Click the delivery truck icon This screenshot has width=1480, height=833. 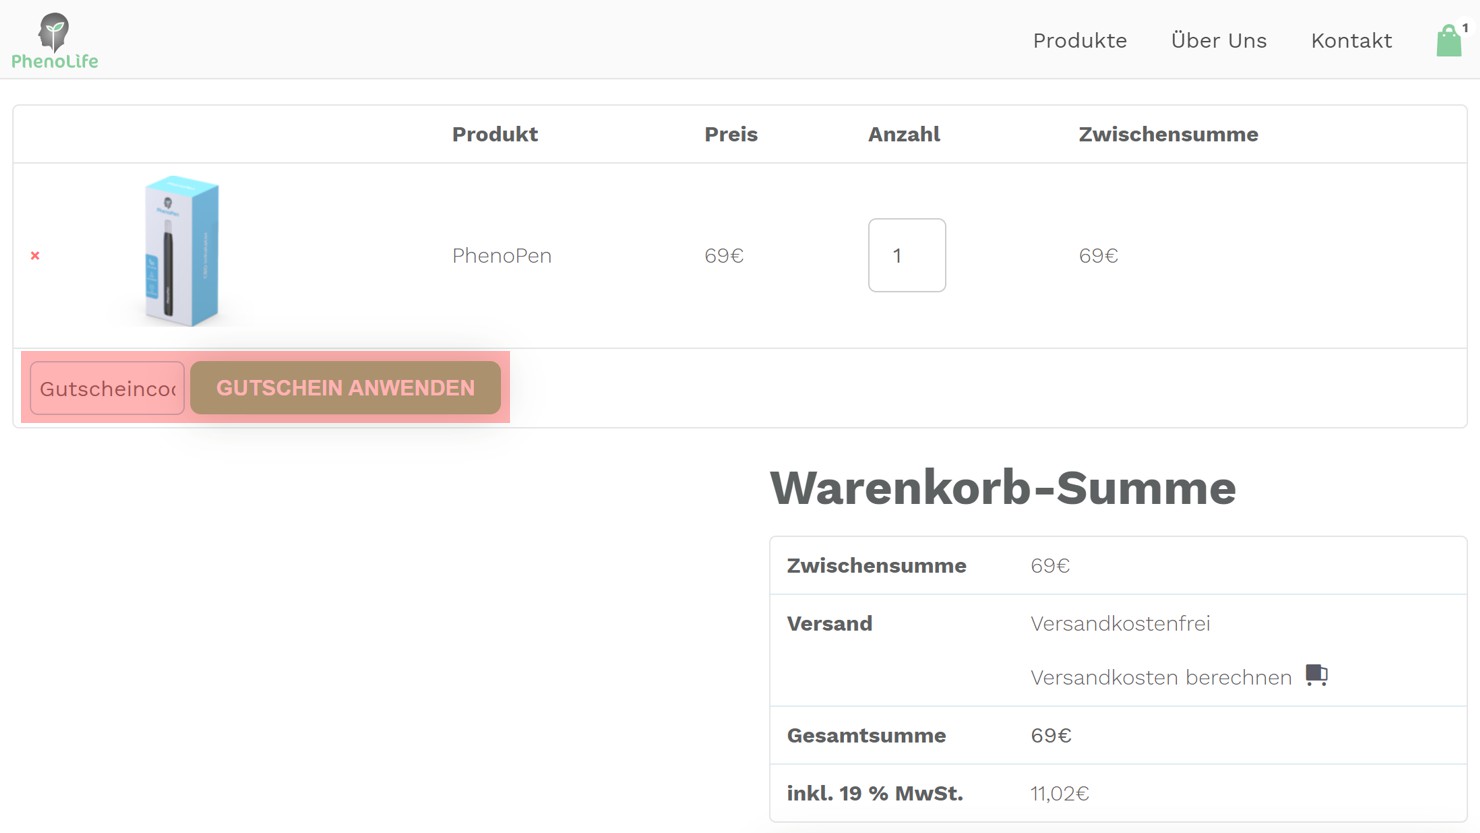(1316, 675)
